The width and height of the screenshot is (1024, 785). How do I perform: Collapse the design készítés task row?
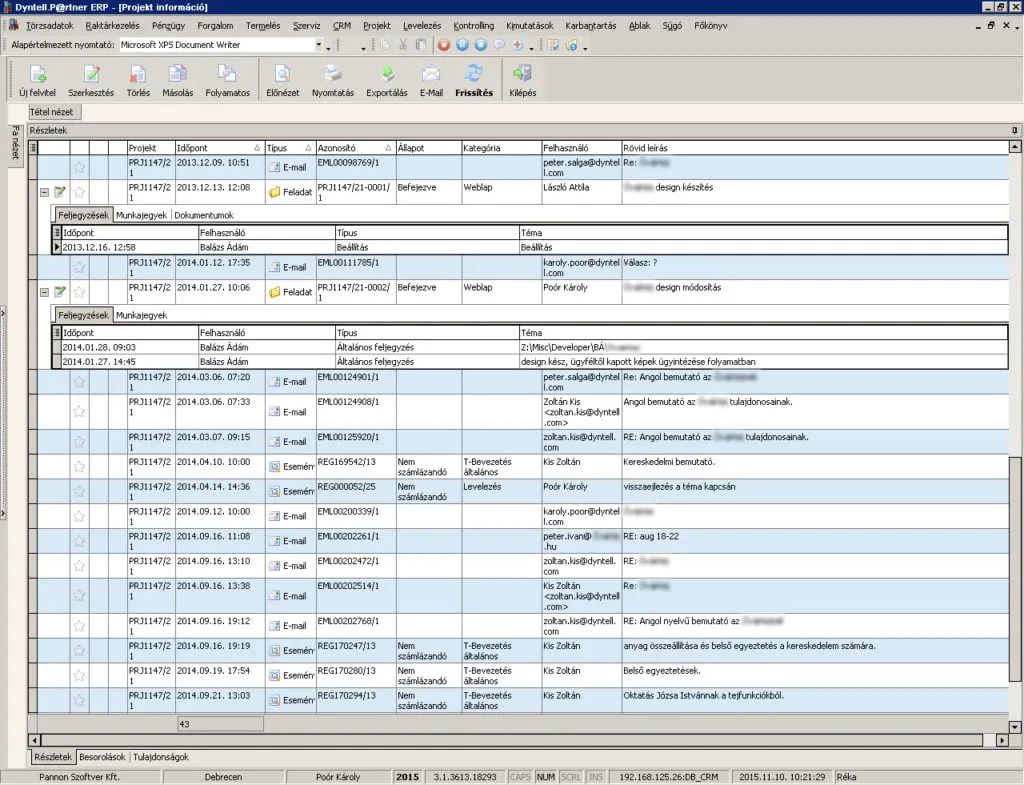click(44, 192)
